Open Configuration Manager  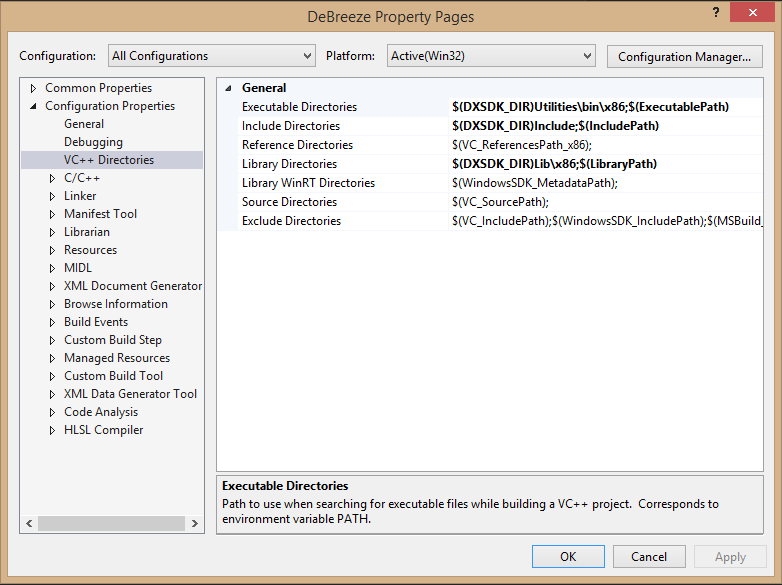click(684, 56)
